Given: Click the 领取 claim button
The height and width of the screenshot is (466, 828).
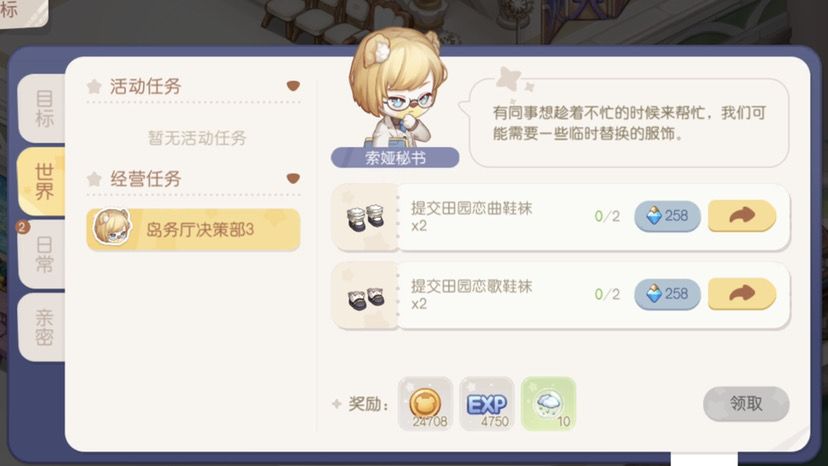Looking at the screenshot, I should point(746,404).
